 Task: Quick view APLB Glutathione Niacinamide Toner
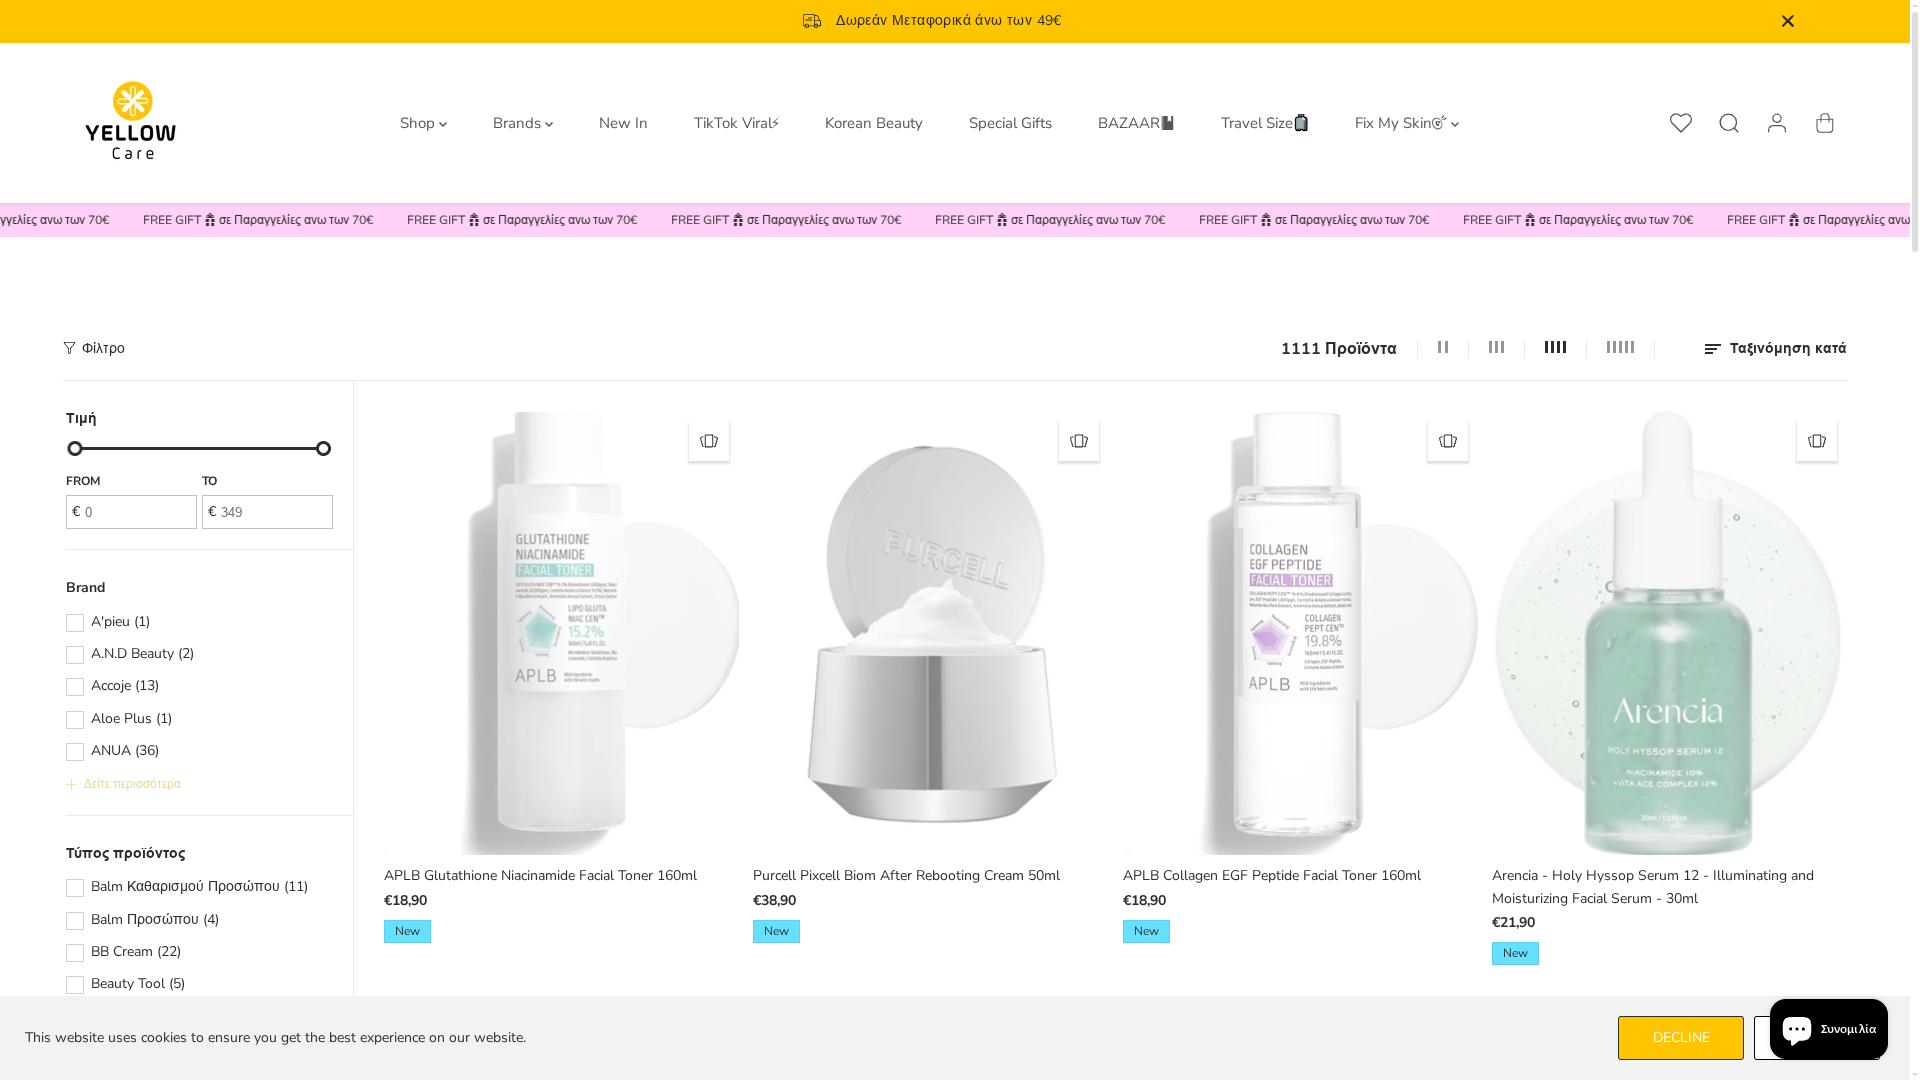[x=709, y=441]
